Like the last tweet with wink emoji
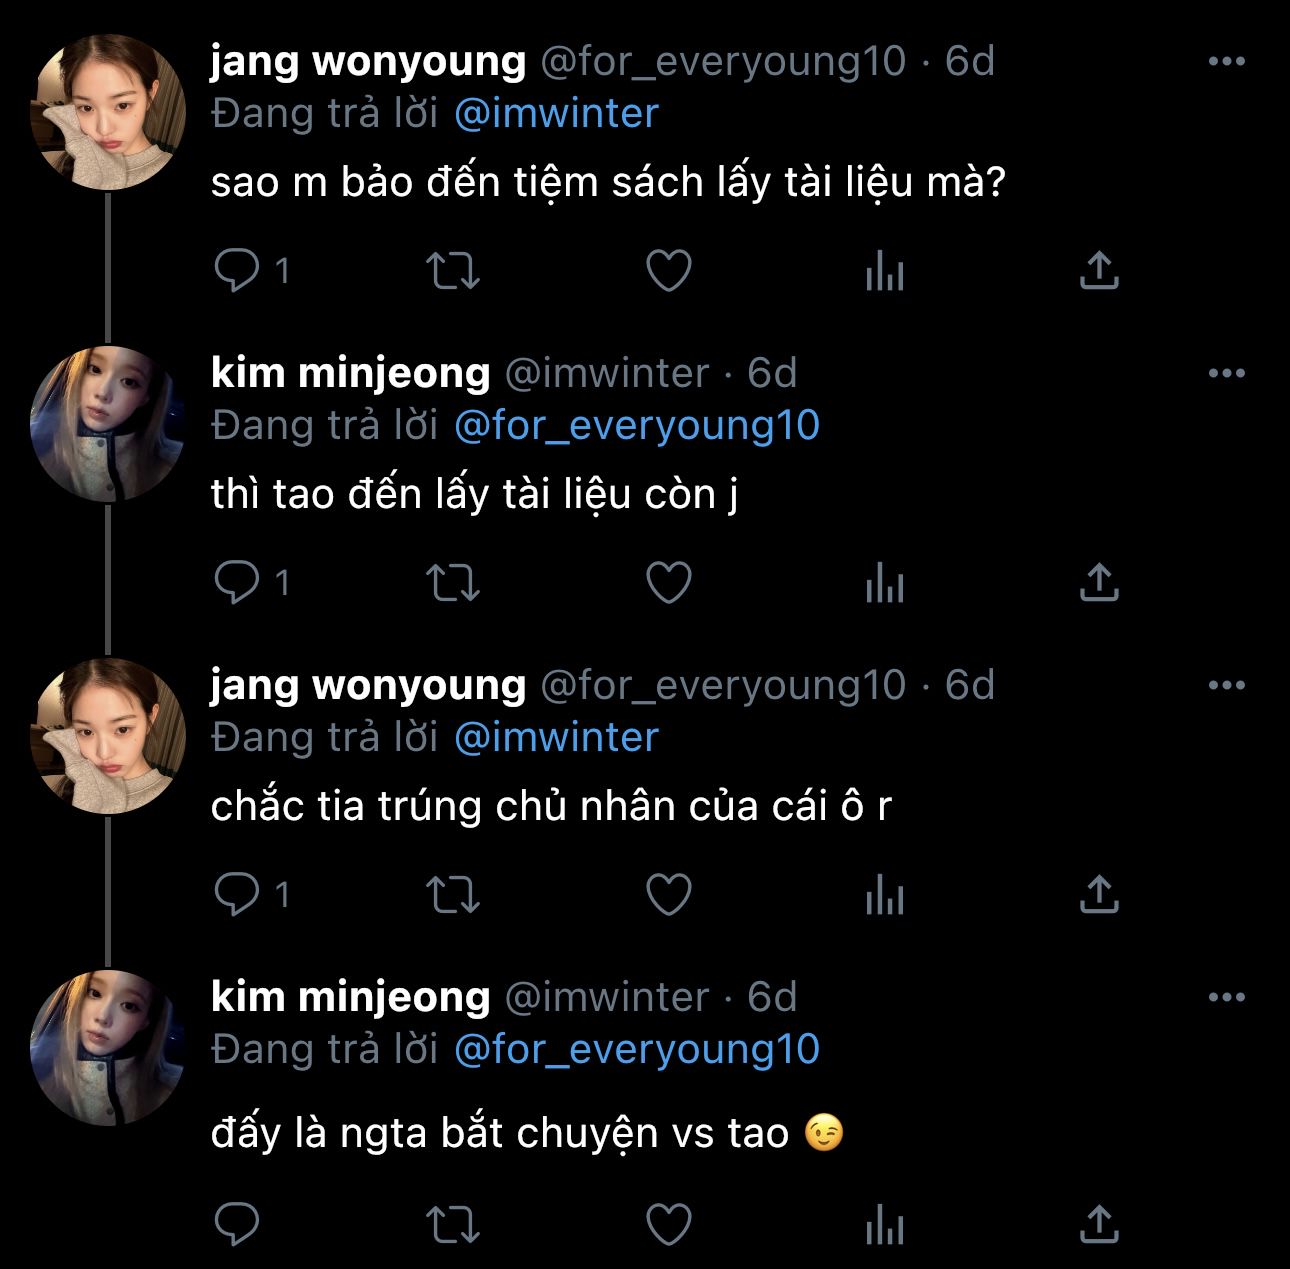This screenshot has height=1269, width=1290. click(669, 1223)
